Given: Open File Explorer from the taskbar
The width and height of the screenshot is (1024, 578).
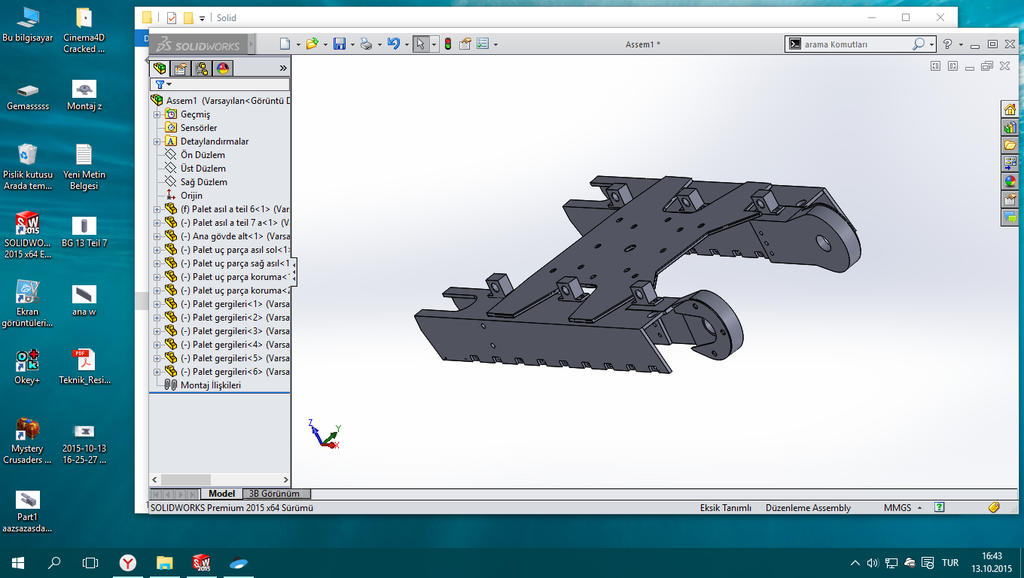Looking at the screenshot, I should coord(164,563).
